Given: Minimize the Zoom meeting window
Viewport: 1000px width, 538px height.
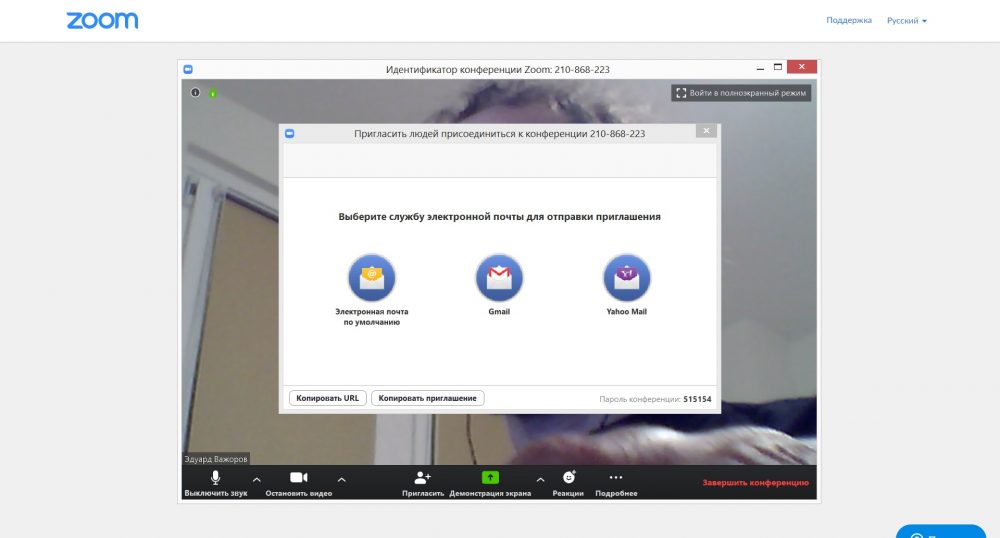Looking at the screenshot, I should click(760, 68).
